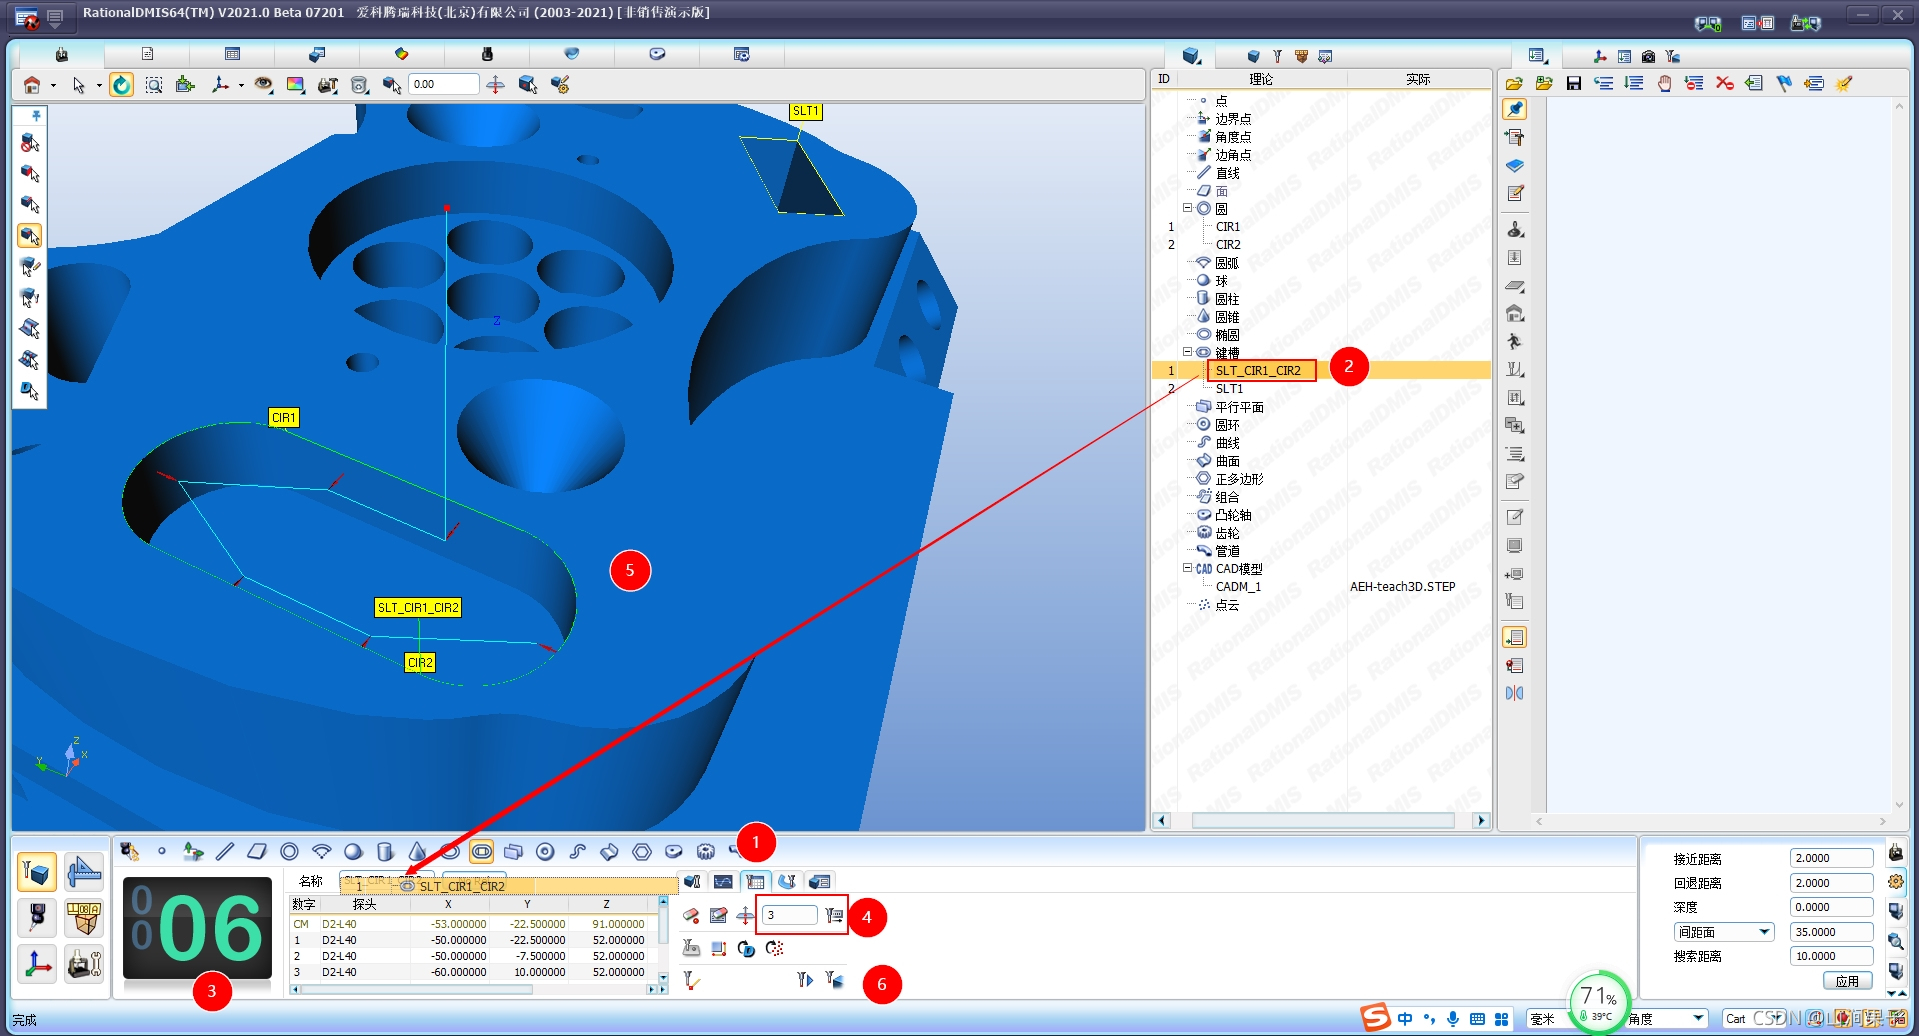Select the cone feature icon in the feature bar
The width and height of the screenshot is (1919, 1036).
(x=417, y=851)
